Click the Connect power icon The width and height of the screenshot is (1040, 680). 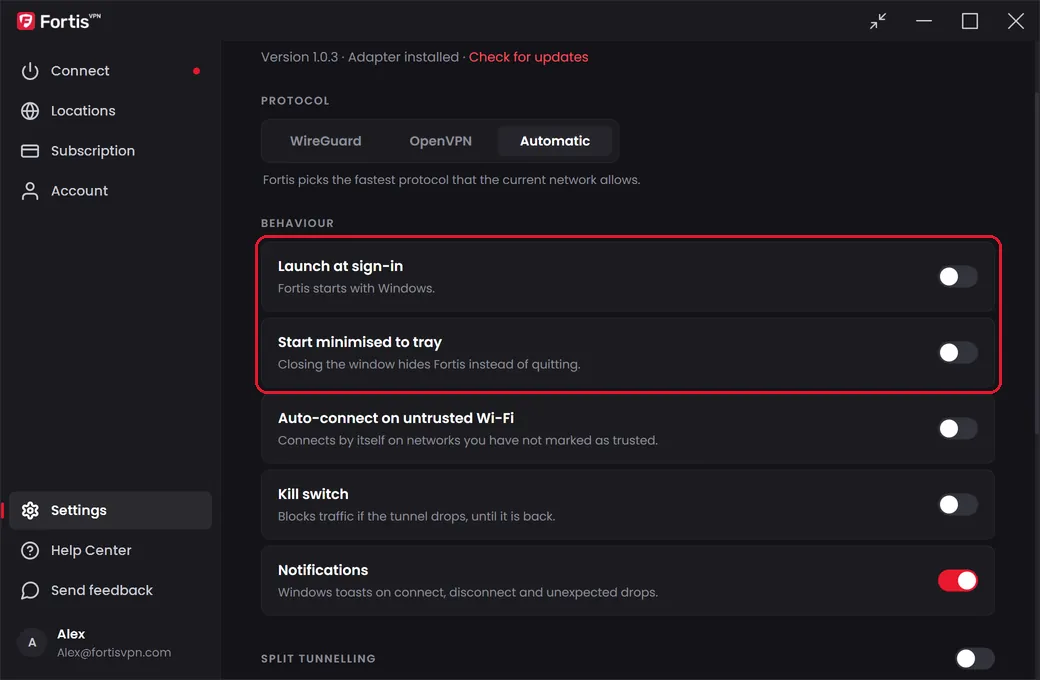[x=30, y=71]
